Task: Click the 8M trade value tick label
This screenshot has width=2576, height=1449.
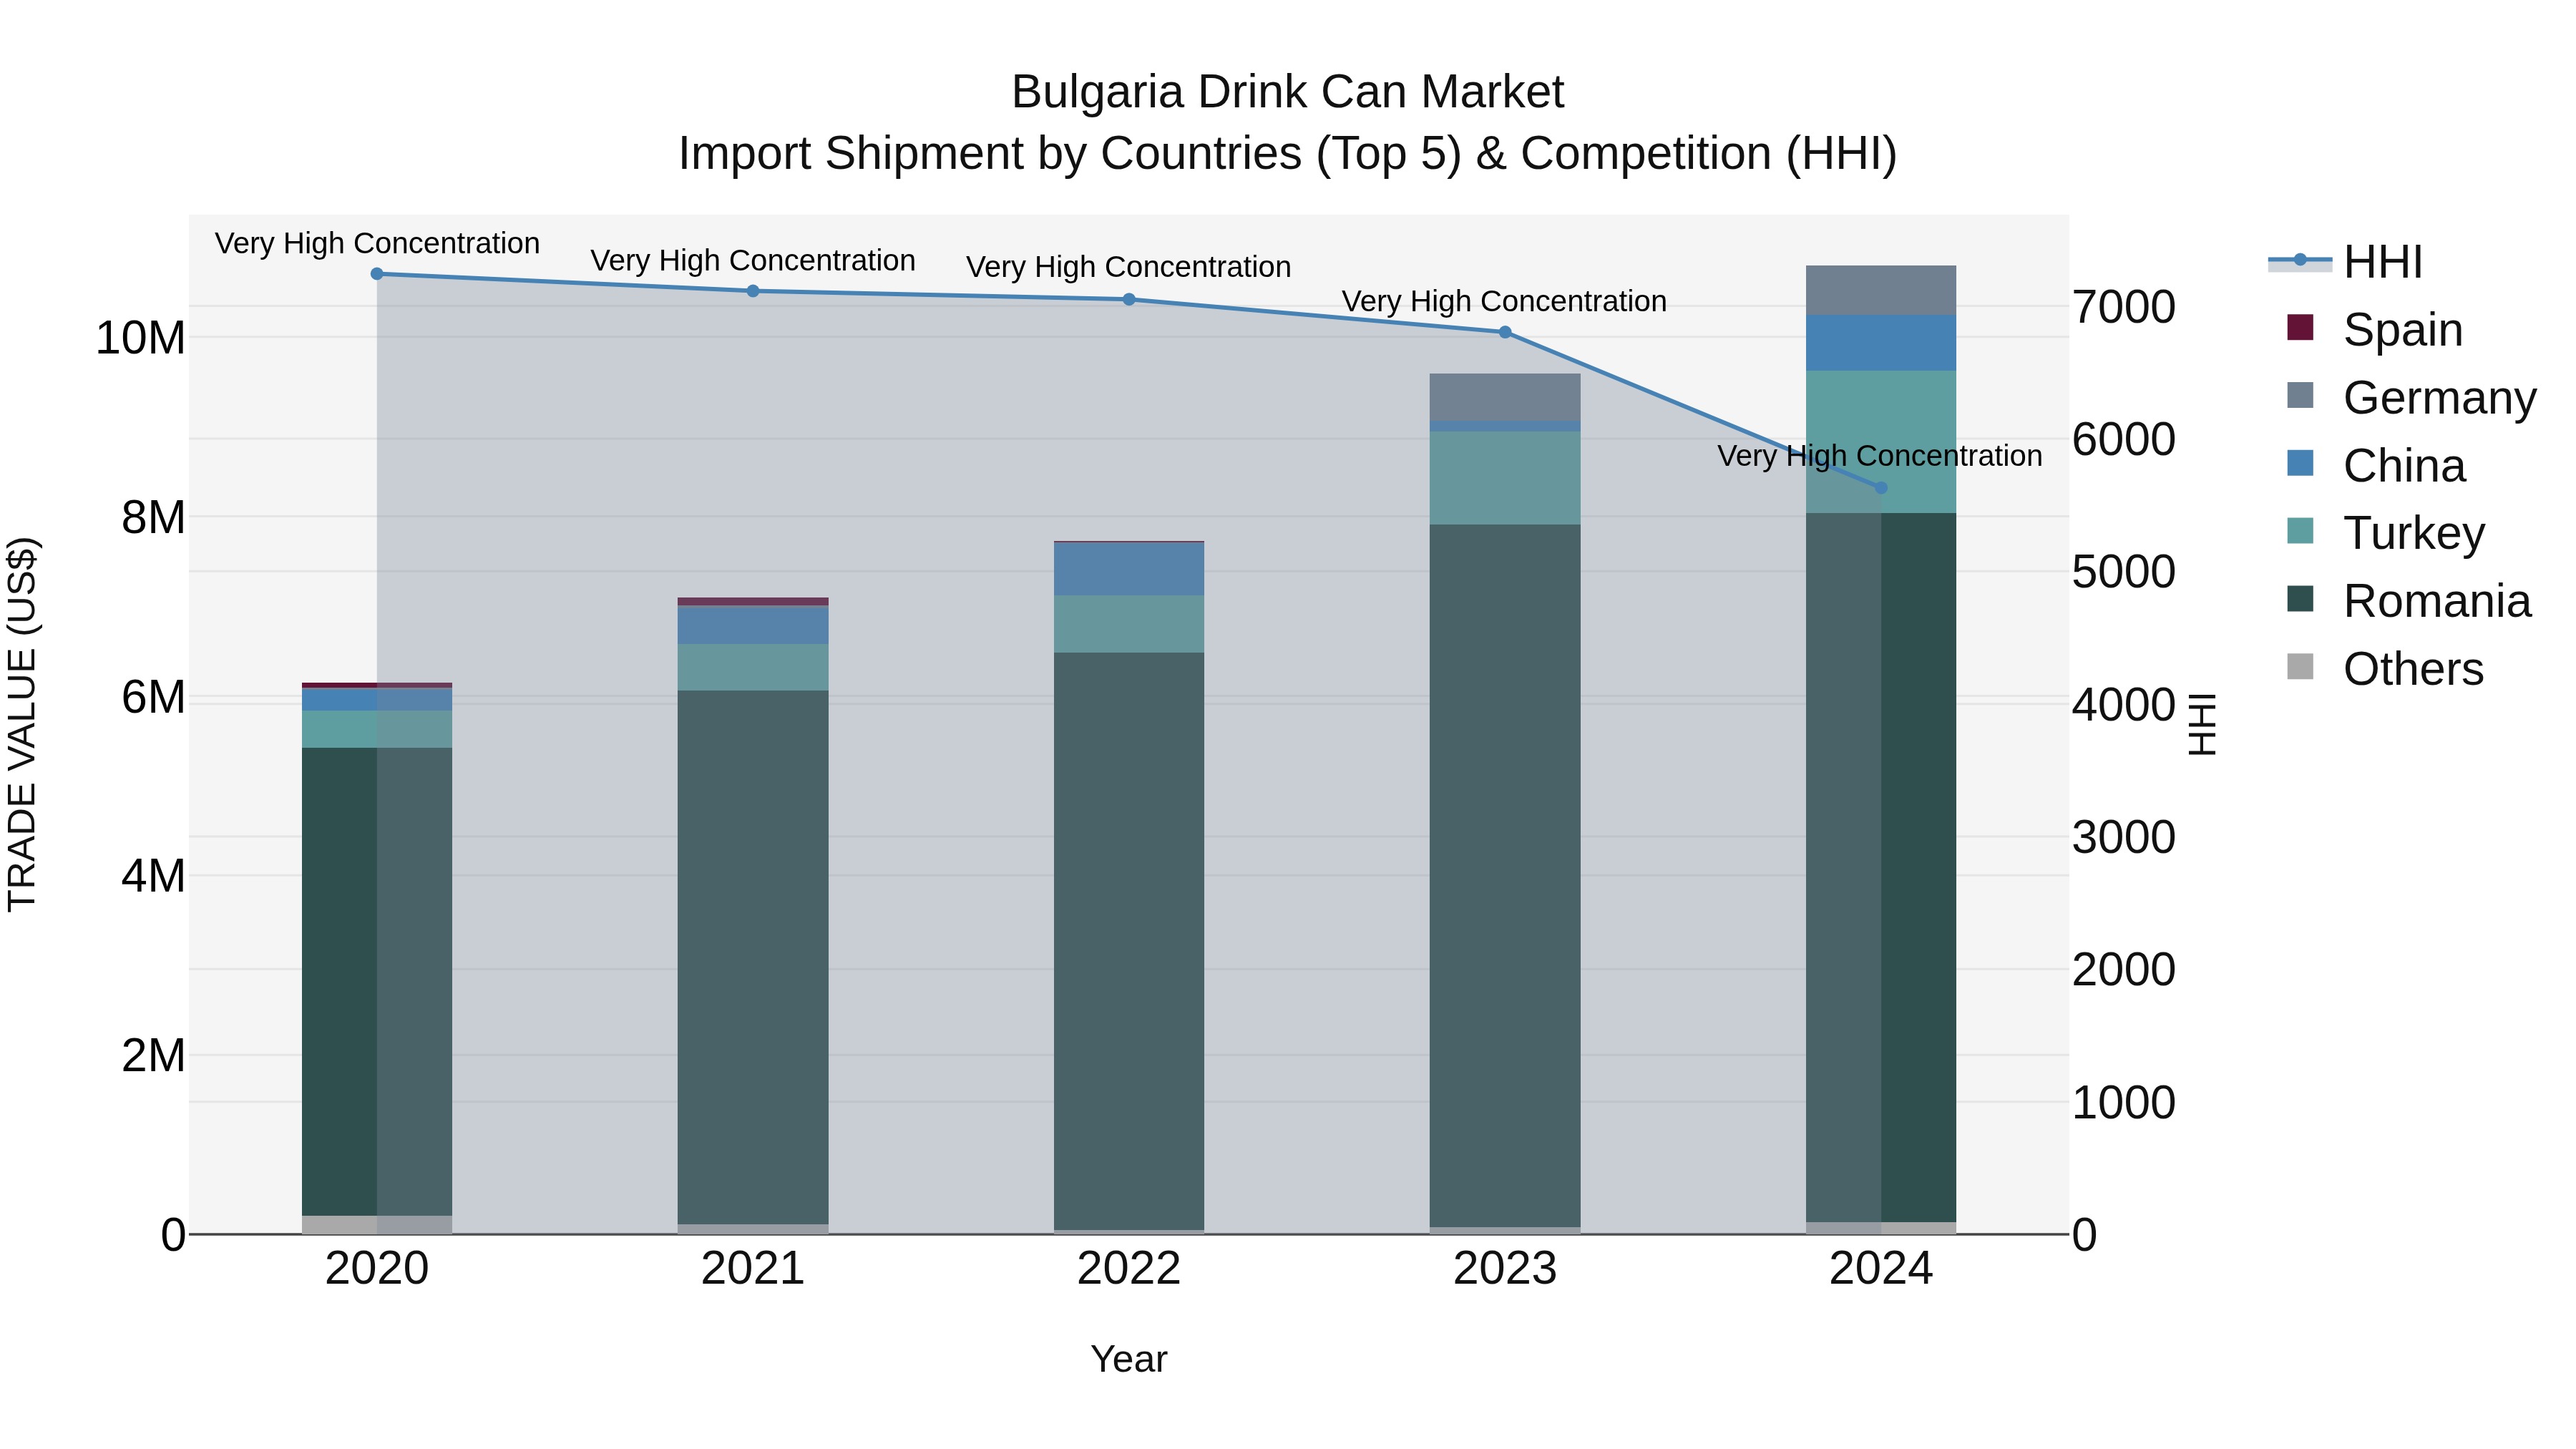Action: pos(153,517)
